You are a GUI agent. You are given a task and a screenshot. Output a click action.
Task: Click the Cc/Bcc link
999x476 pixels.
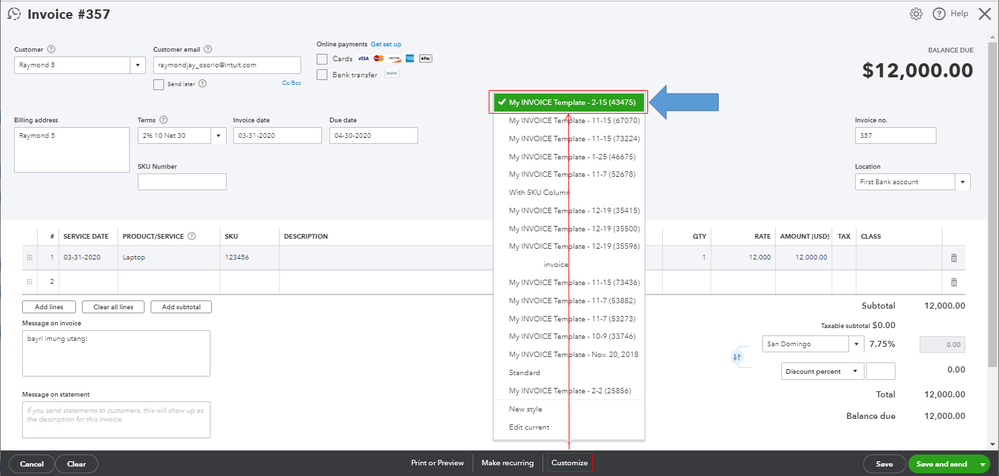click(x=291, y=83)
